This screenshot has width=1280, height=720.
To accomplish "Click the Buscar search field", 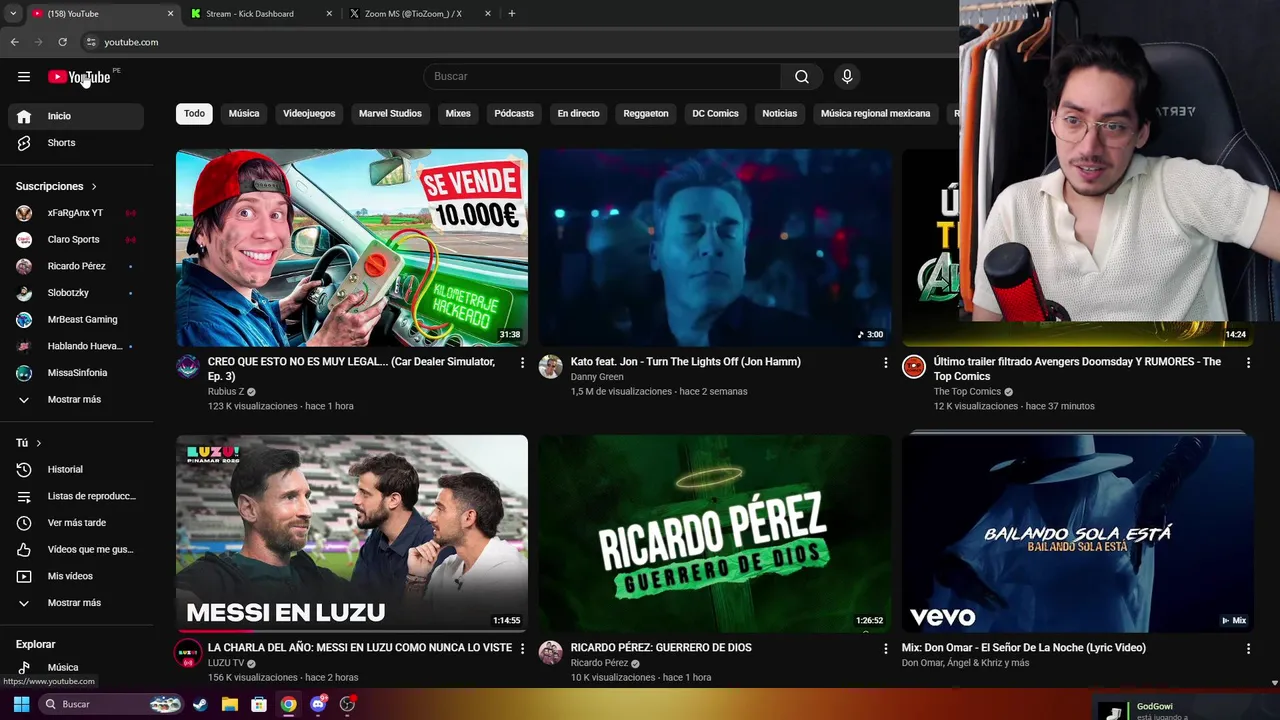I will [603, 77].
